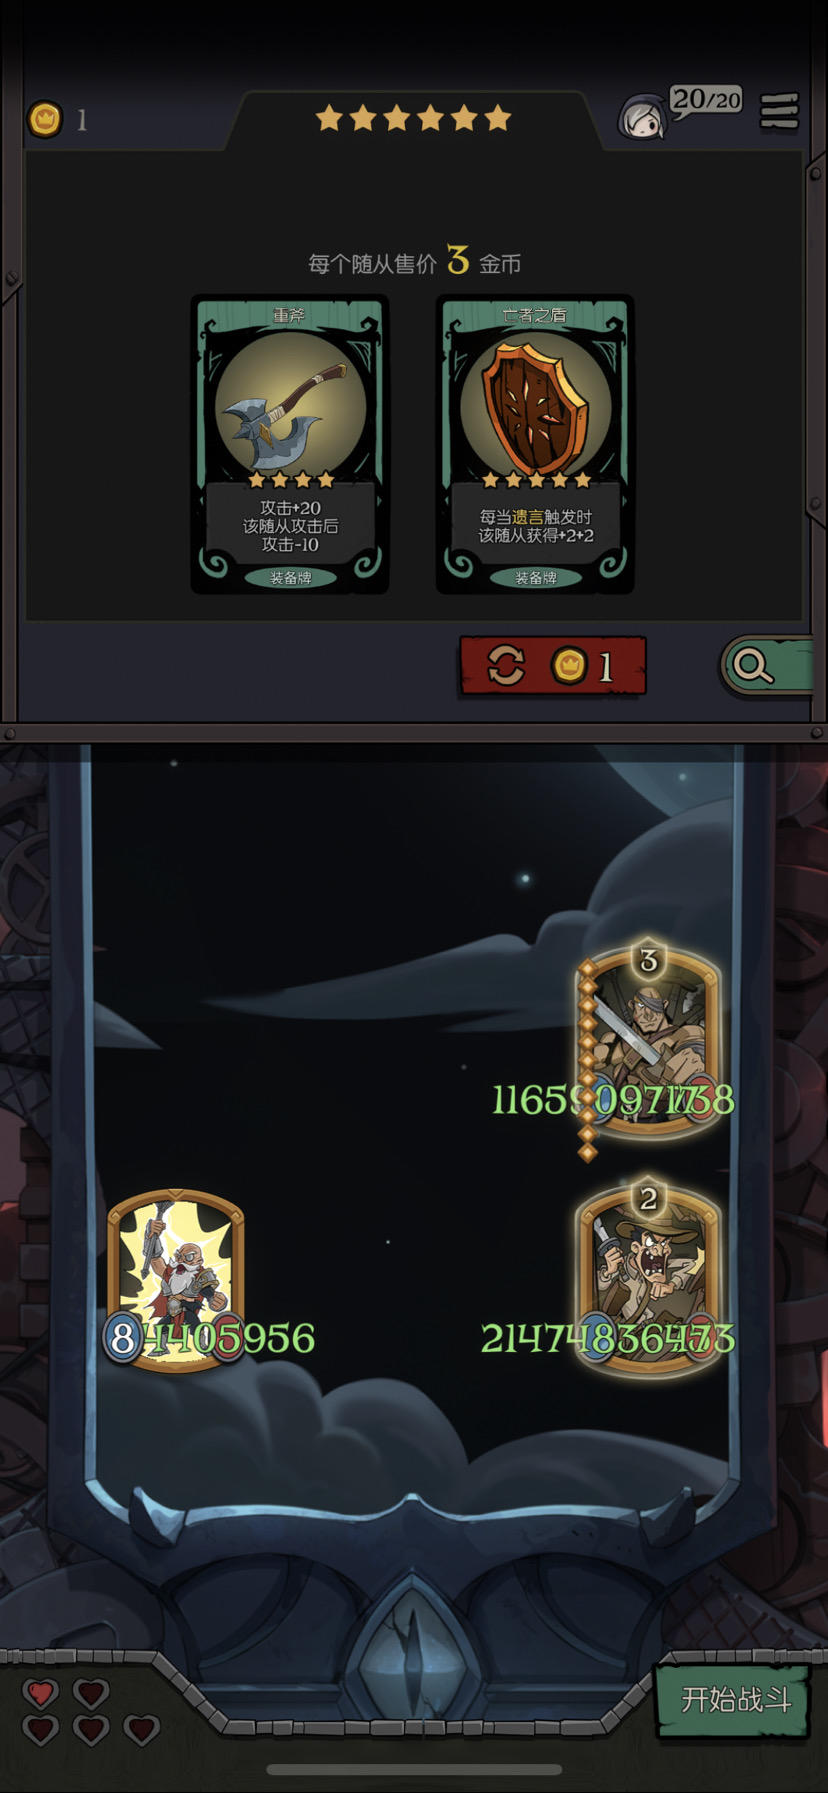Refresh the shop for 1 coin

click(553, 665)
